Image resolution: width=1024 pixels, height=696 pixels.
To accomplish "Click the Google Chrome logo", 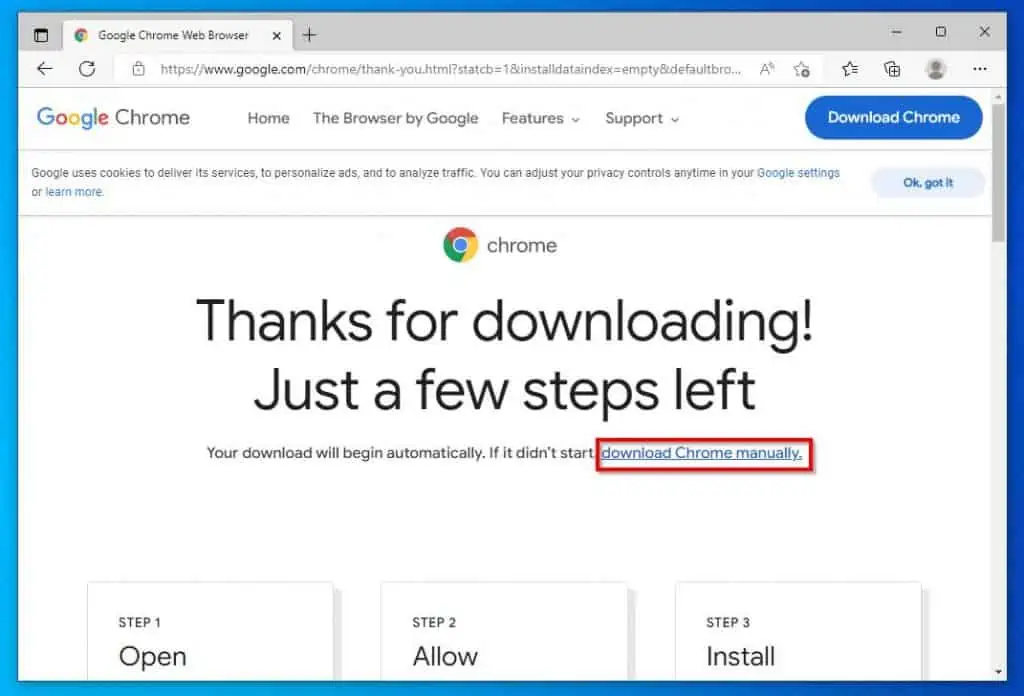I will [x=114, y=118].
